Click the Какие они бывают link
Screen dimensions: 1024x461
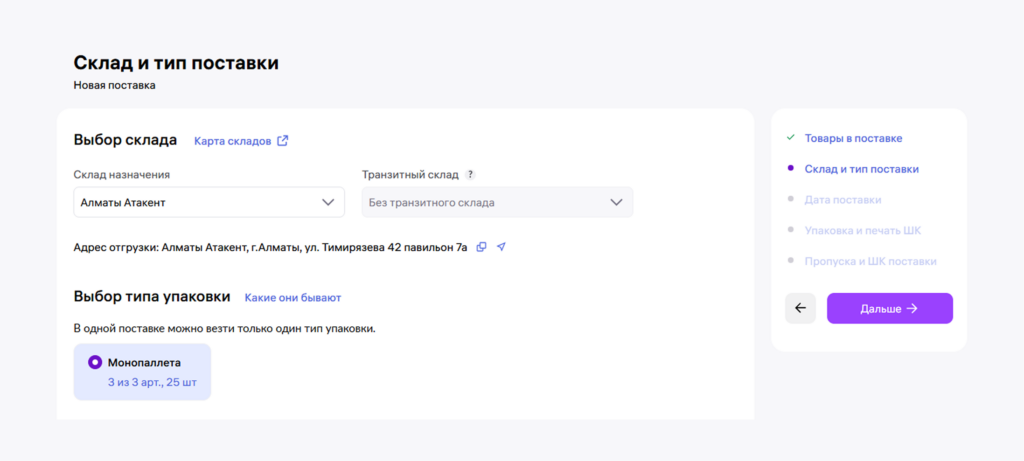tap(293, 298)
